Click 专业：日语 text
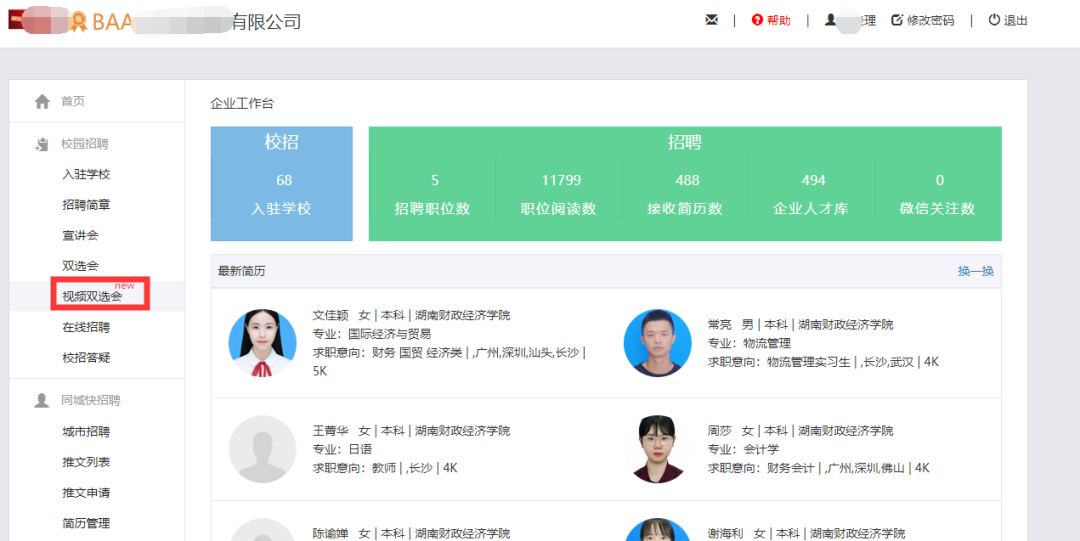The image size is (1080, 541). [x=342, y=449]
